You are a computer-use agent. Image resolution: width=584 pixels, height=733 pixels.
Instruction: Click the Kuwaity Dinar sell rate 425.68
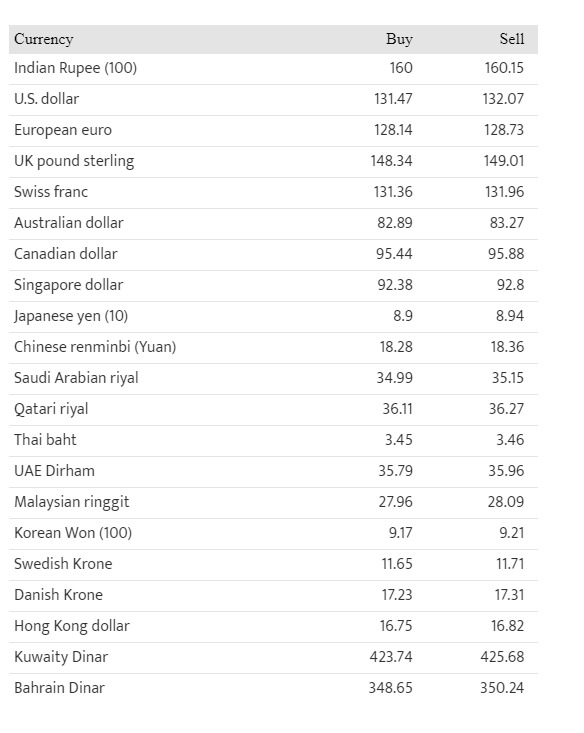coord(502,657)
